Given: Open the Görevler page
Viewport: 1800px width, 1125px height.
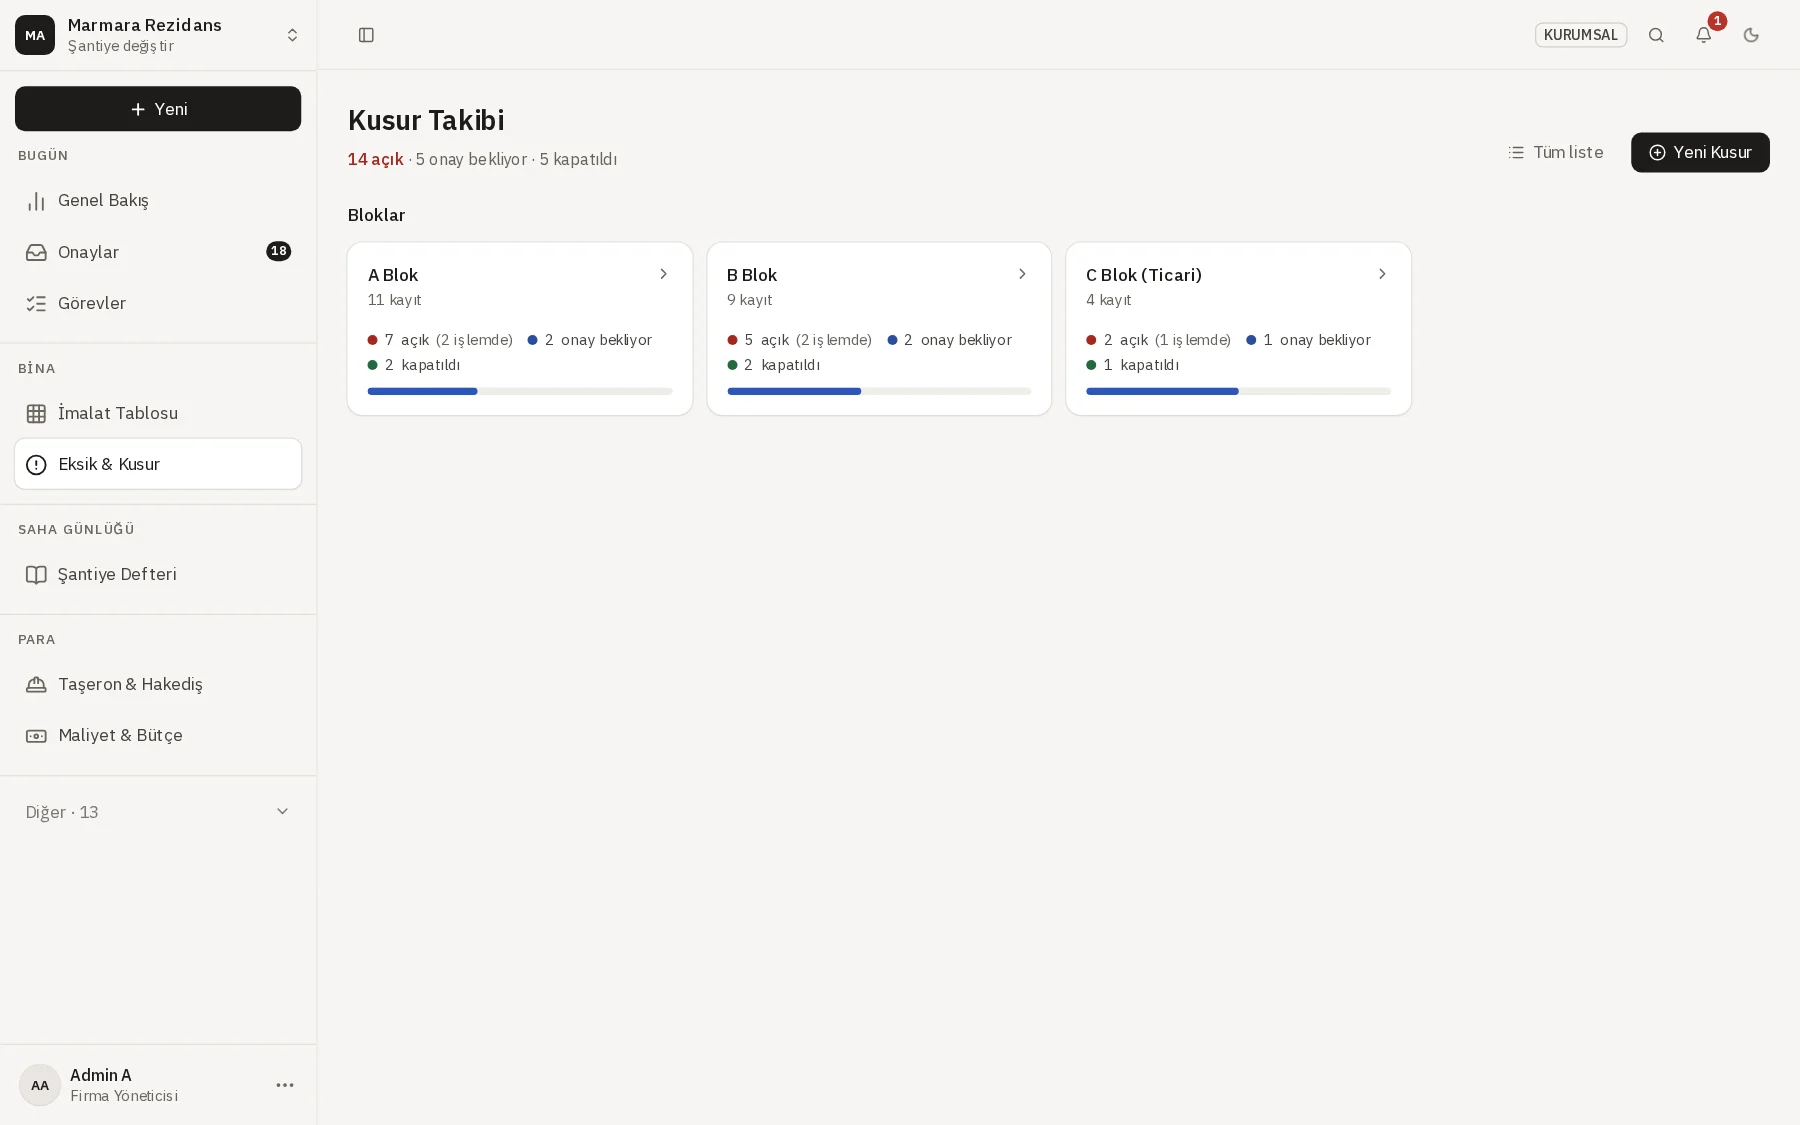Looking at the screenshot, I should tap(158, 303).
